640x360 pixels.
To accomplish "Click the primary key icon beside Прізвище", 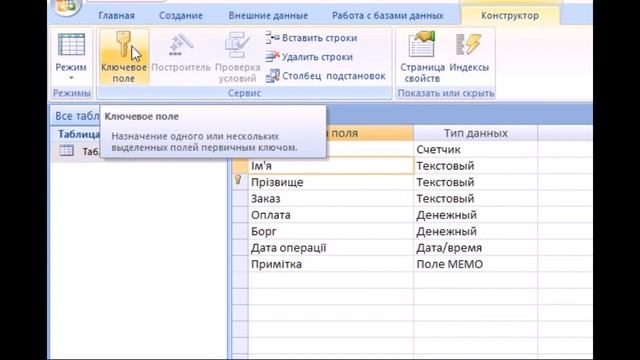I will [x=238, y=180].
